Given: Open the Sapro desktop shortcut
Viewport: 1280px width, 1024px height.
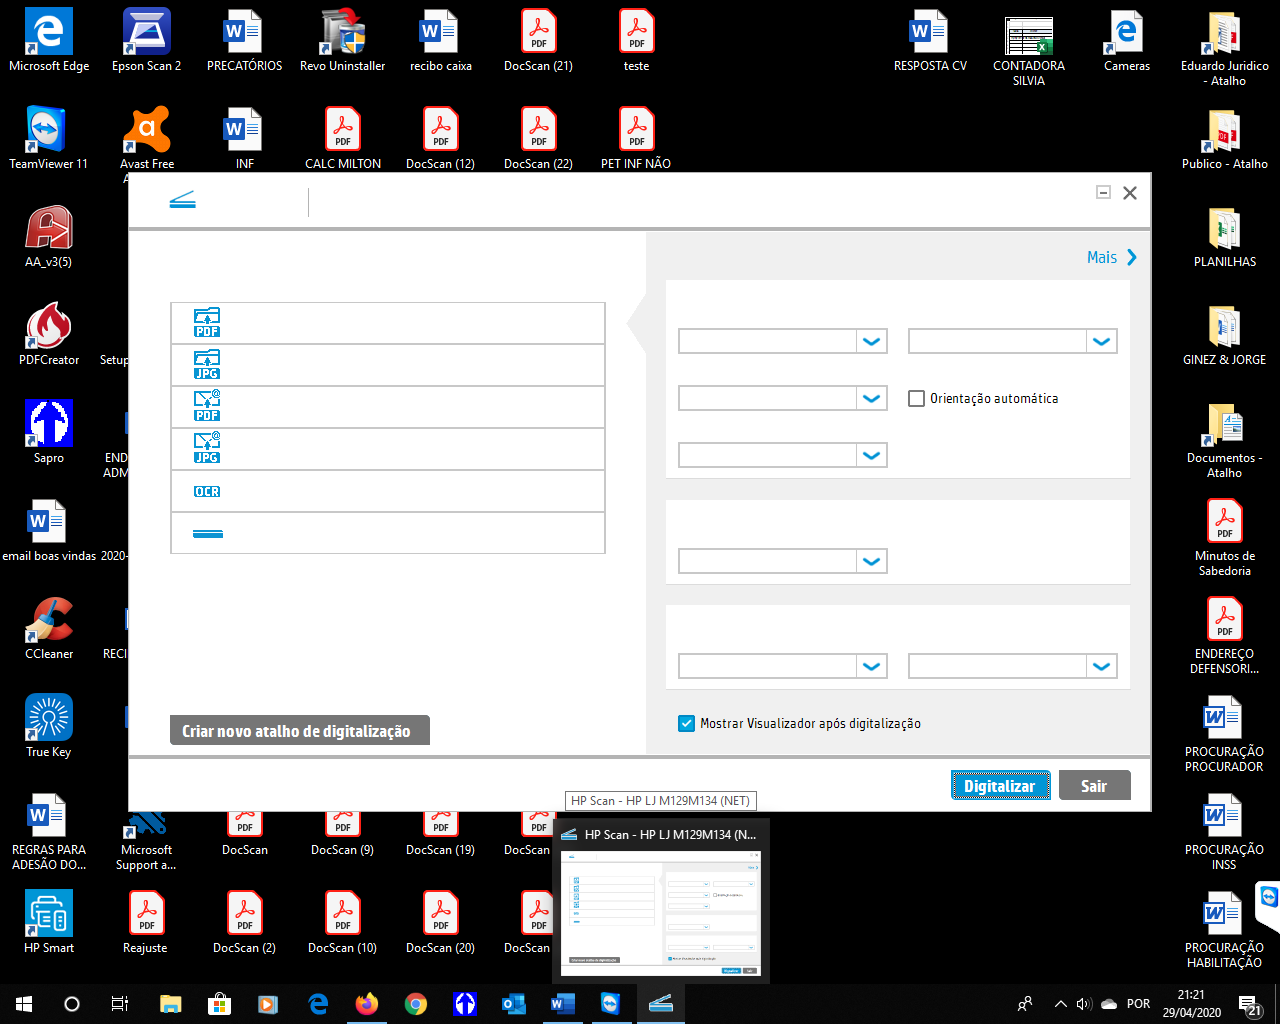Looking at the screenshot, I should pyautogui.click(x=49, y=432).
